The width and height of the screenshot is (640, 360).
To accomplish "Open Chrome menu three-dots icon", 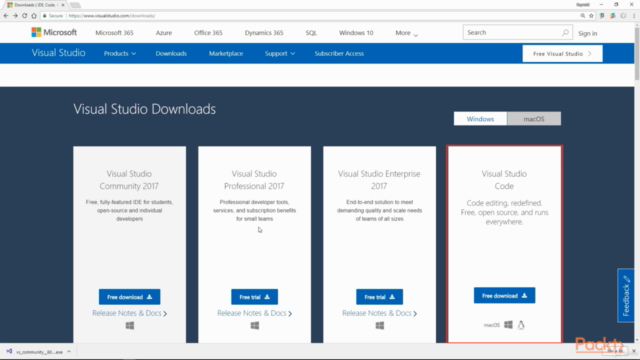I will tap(634, 16).
